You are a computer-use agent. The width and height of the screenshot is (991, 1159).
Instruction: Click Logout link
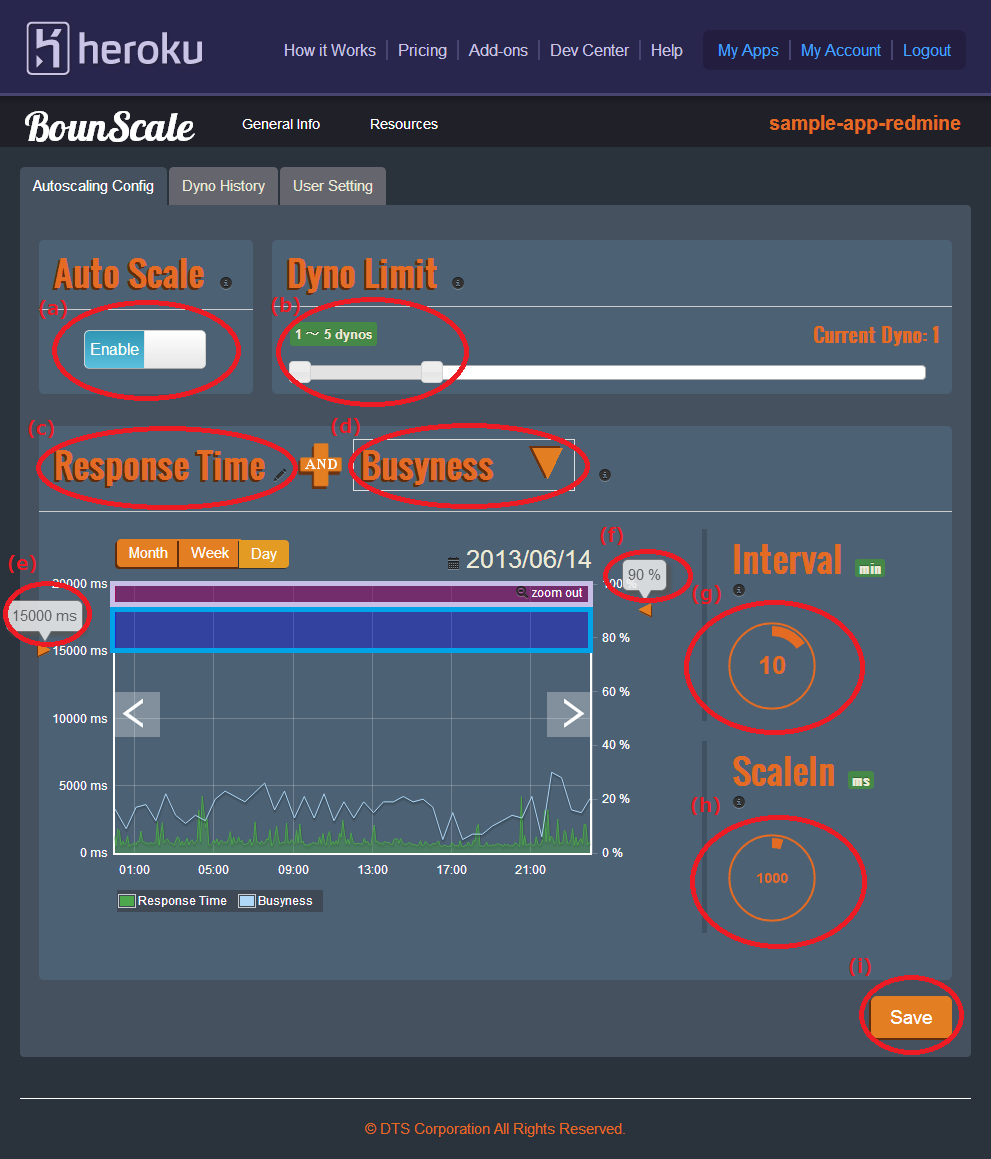coord(927,50)
